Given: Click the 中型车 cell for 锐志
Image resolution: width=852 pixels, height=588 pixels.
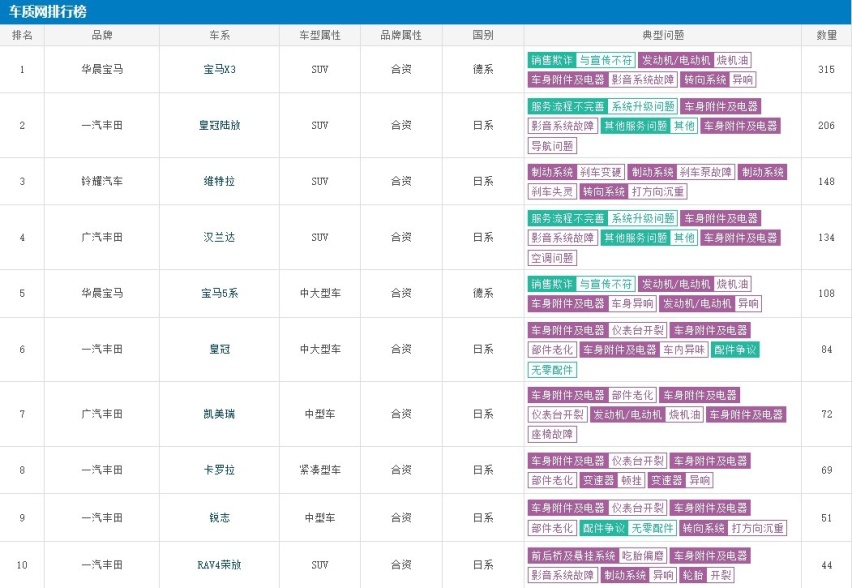Looking at the screenshot, I should point(320,517).
